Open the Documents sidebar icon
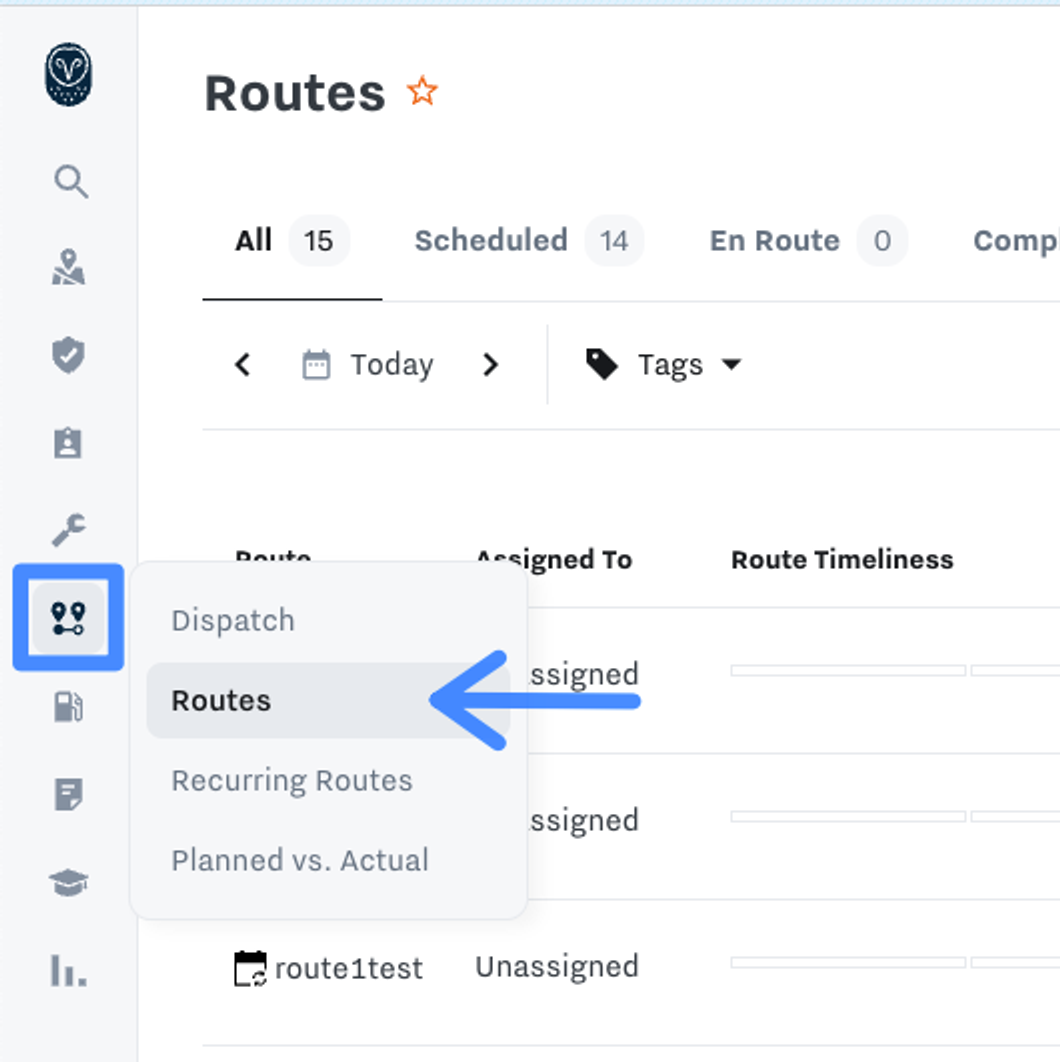1060x1062 pixels. [68, 795]
